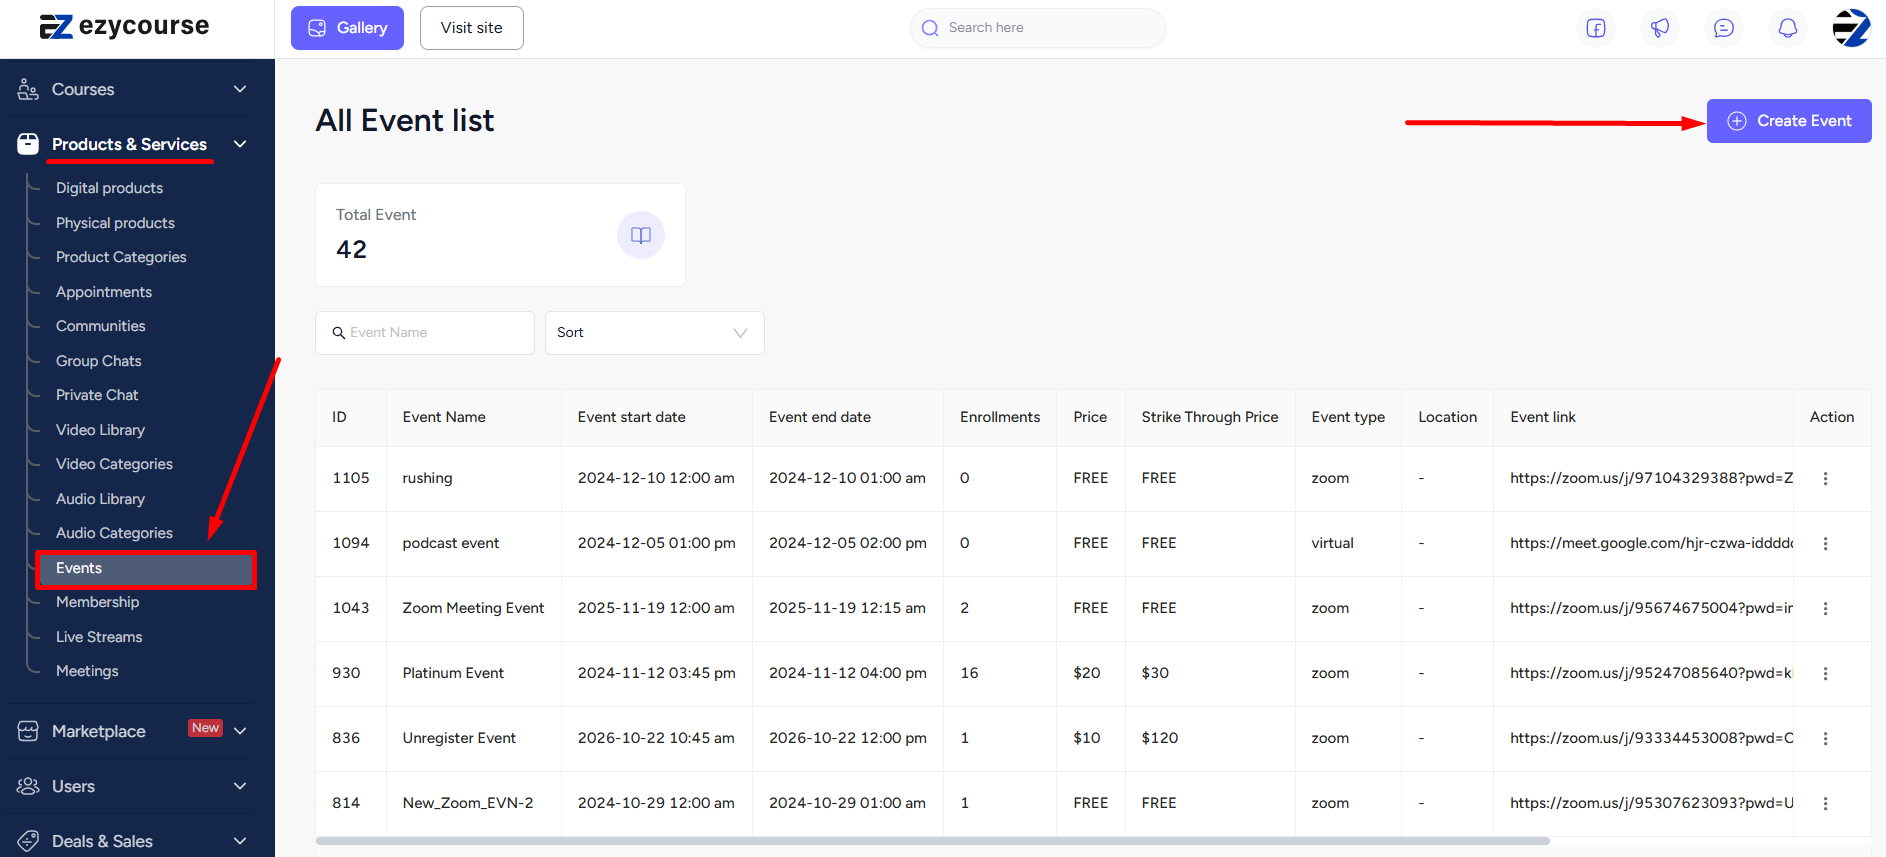Open Meetings in the sidebar
Screen dimensions: 1886x857
(x=87, y=671)
